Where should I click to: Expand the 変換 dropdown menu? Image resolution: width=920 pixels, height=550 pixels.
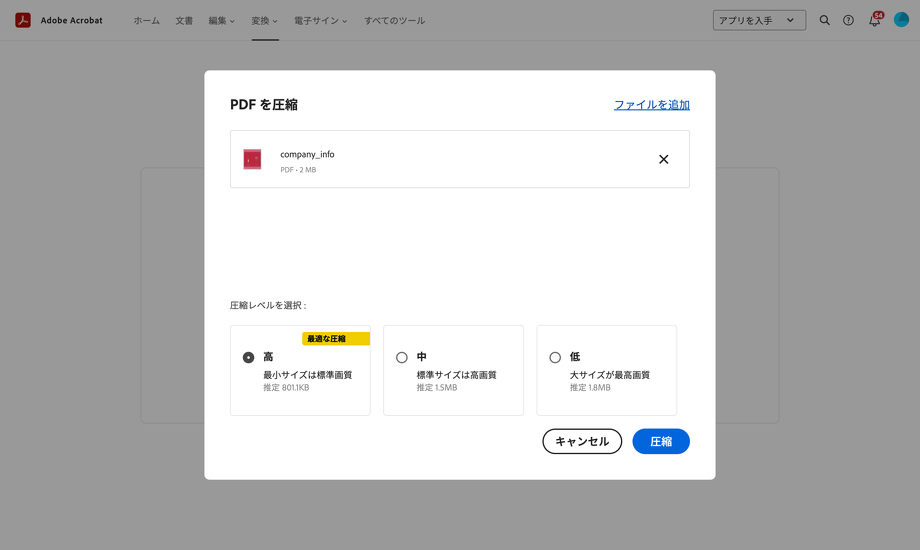265,20
